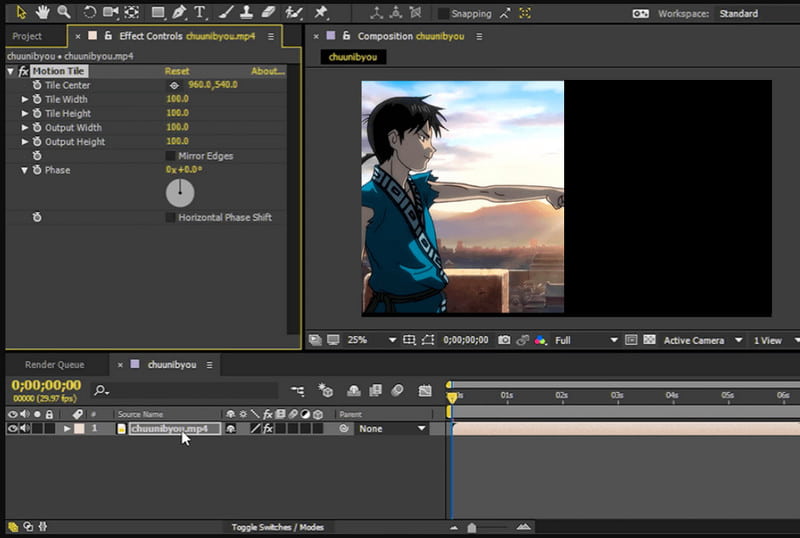Click the graph editor icon

tap(424, 391)
